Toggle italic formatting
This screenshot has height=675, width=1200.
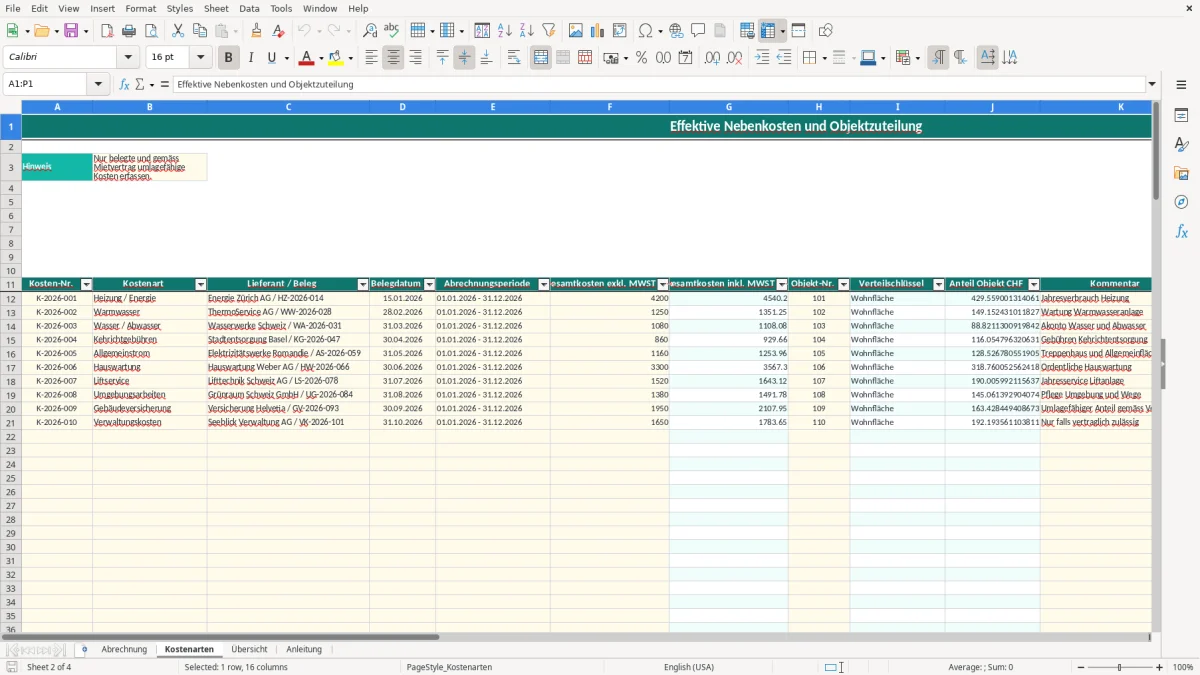click(251, 58)
